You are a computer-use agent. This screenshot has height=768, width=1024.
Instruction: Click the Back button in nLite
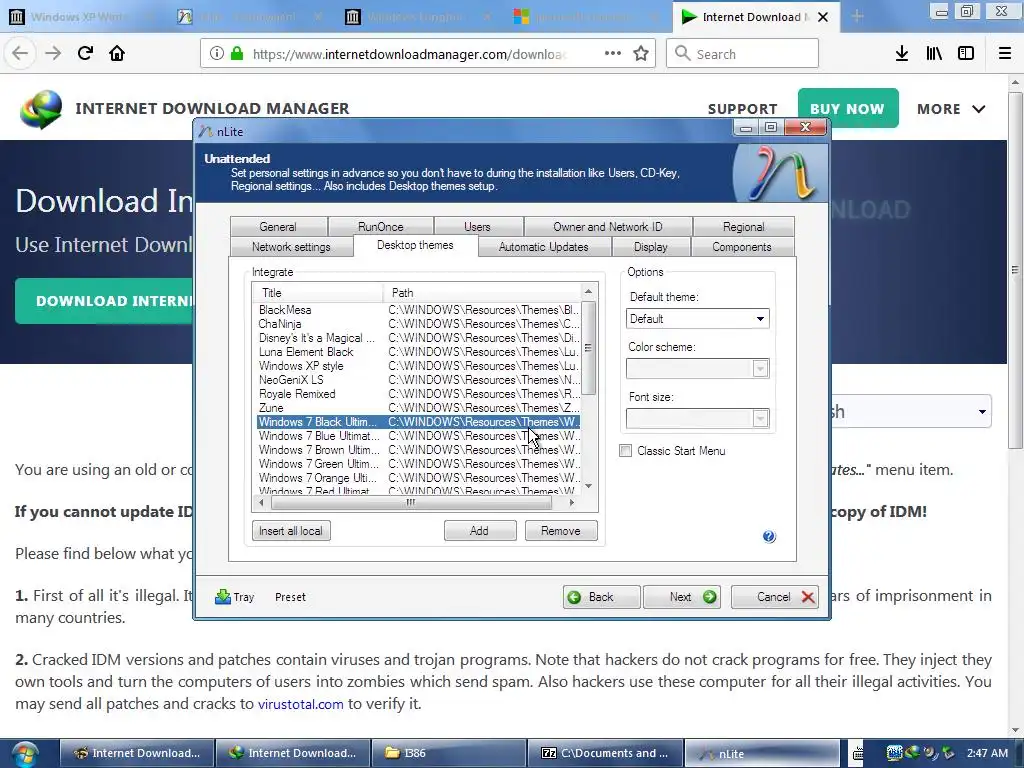point(601,597)
